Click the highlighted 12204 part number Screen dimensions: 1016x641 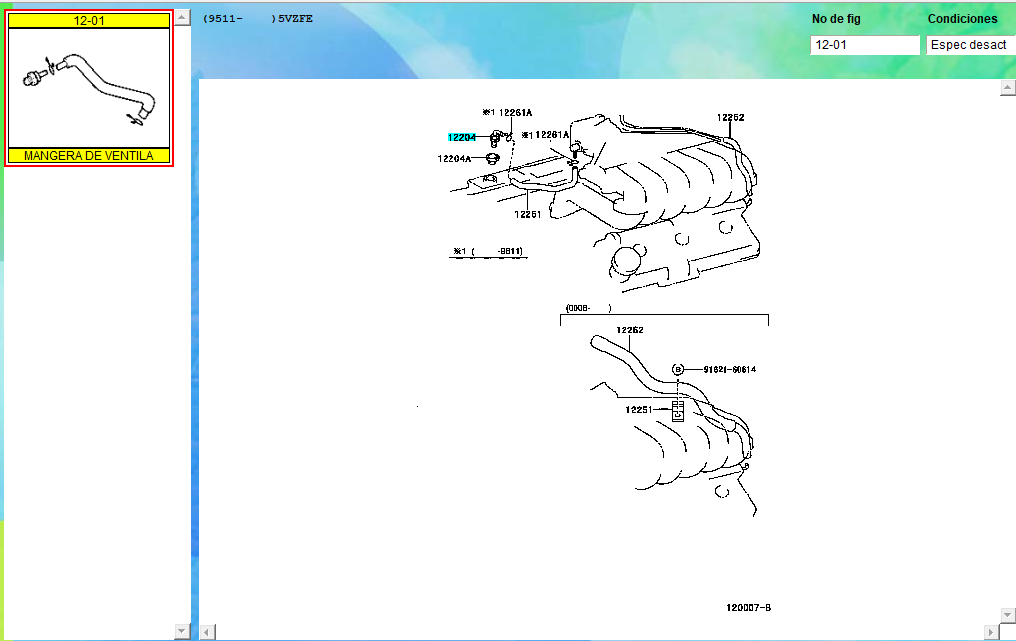point(461,137)
